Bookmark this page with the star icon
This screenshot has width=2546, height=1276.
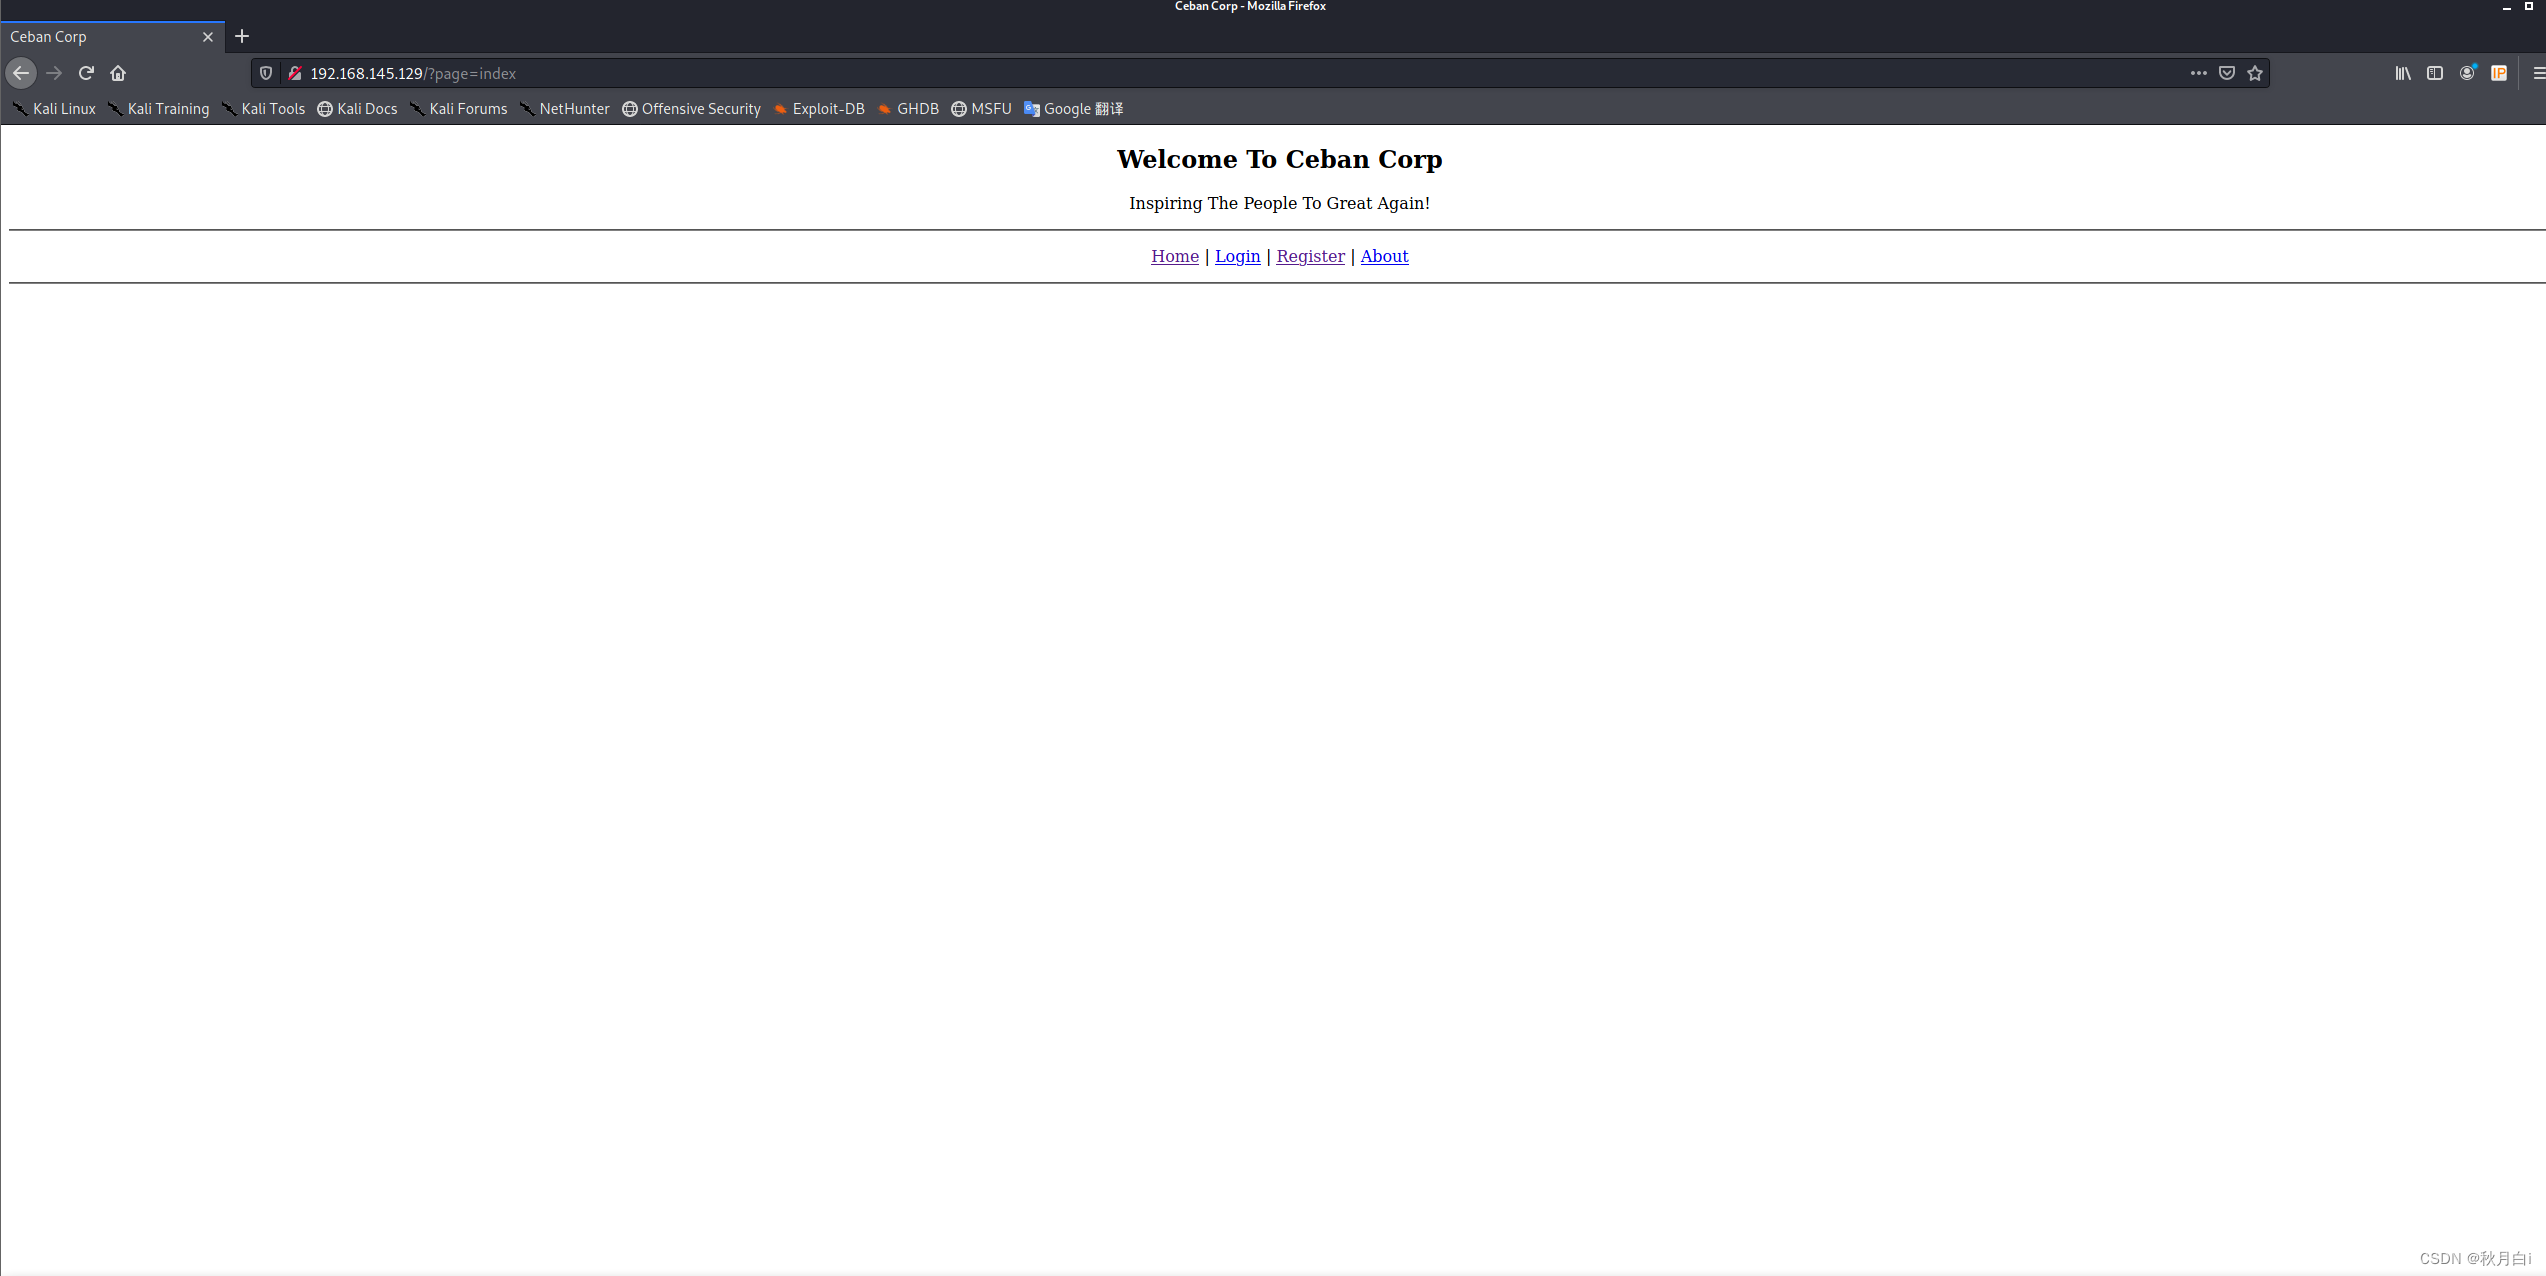click(2256, 73)
